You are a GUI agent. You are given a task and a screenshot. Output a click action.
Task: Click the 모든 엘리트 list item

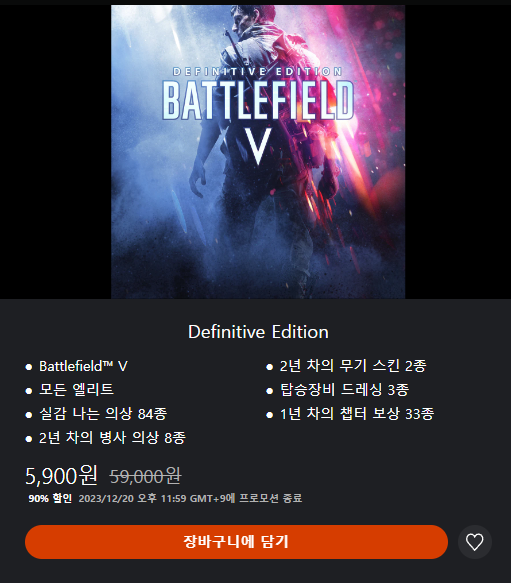[76, 390]
